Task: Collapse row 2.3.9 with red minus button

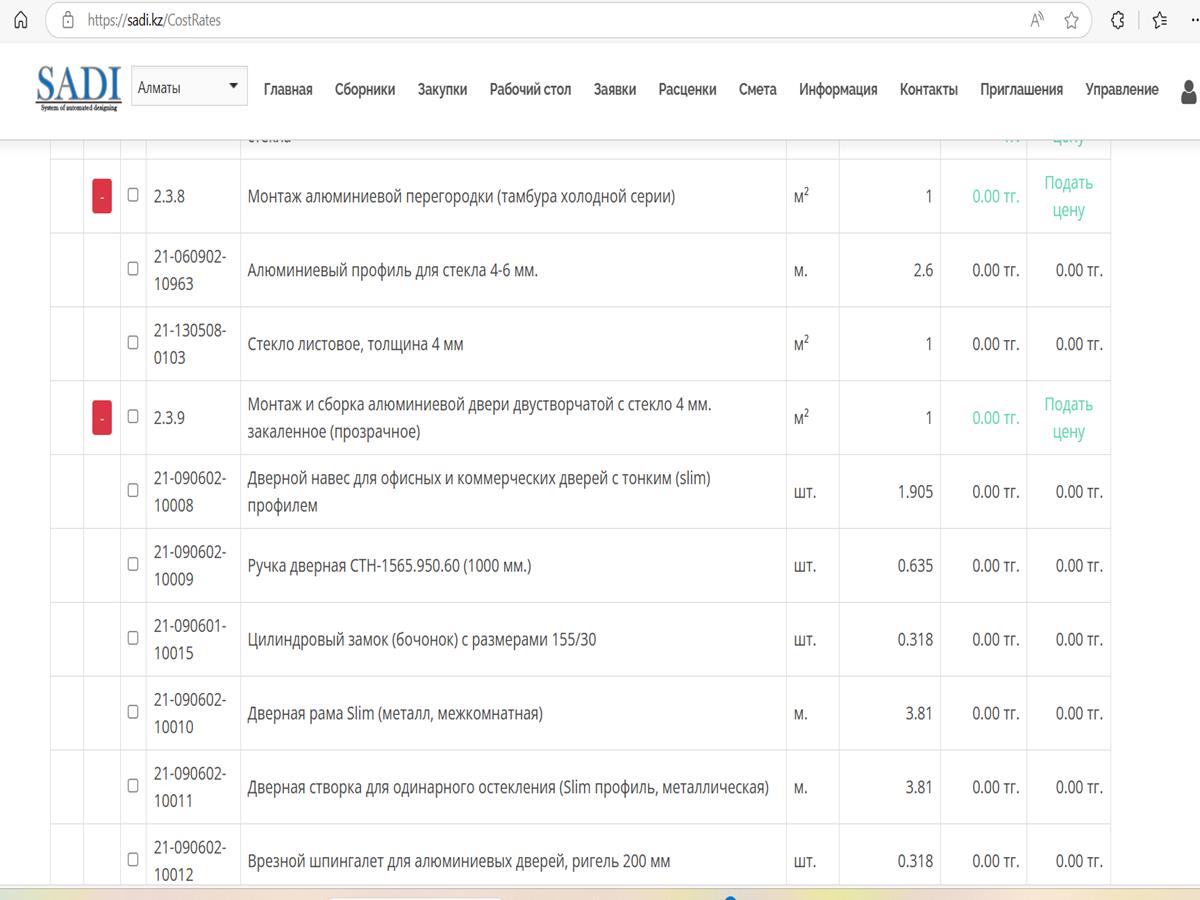Action: pyautogui.click(x=102, y=418)
